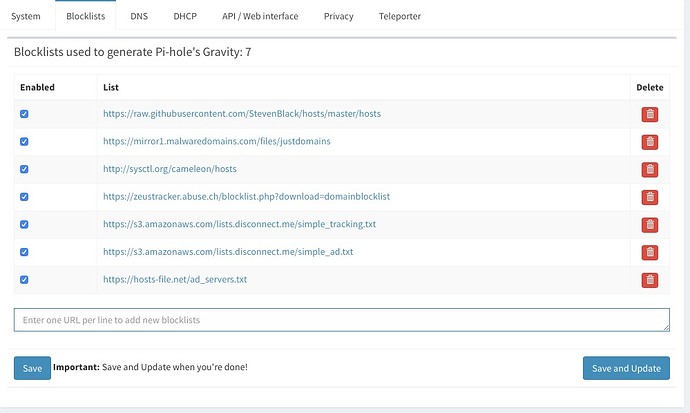Open the API / Web interface tab
This screenshot has height=413, width=690.
259,17
